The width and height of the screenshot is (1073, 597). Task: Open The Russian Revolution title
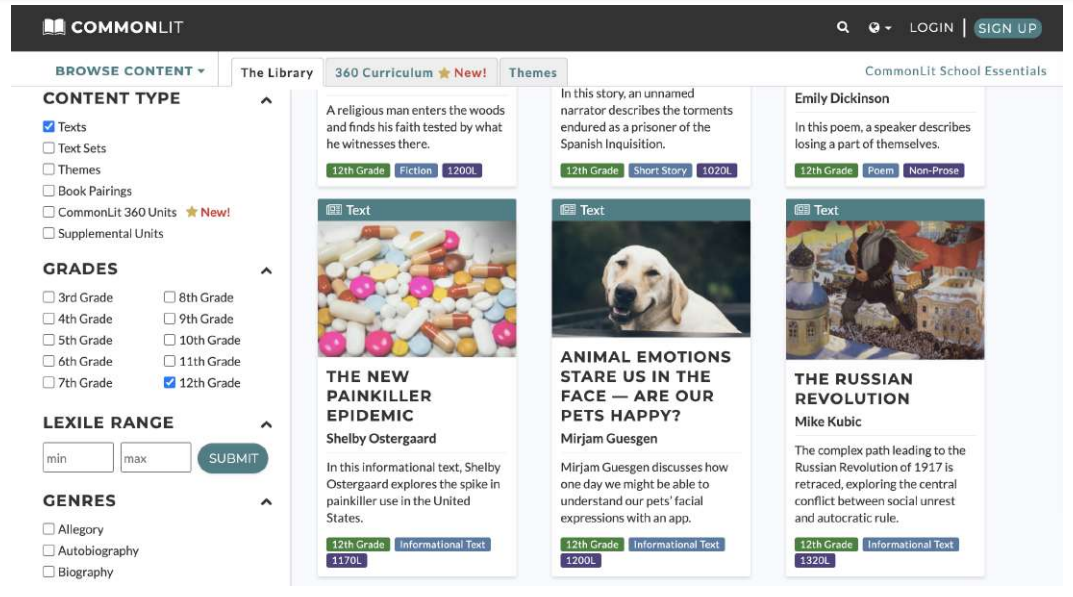pyautogui.click(x=853, y=389)
